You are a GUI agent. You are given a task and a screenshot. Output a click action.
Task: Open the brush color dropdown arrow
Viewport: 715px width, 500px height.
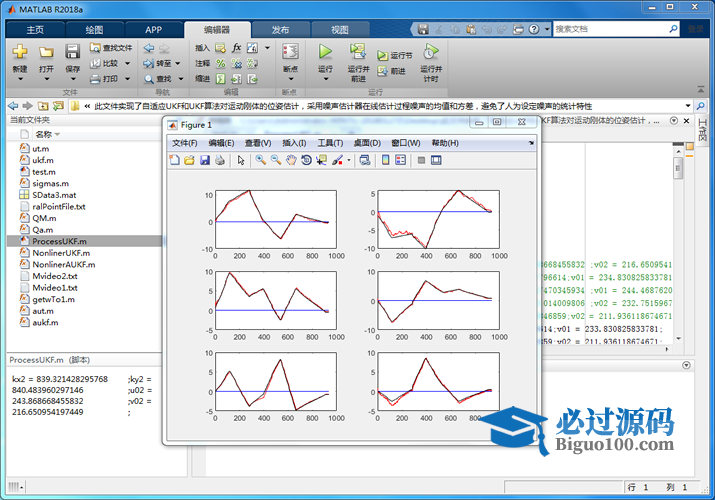point(349,160)
